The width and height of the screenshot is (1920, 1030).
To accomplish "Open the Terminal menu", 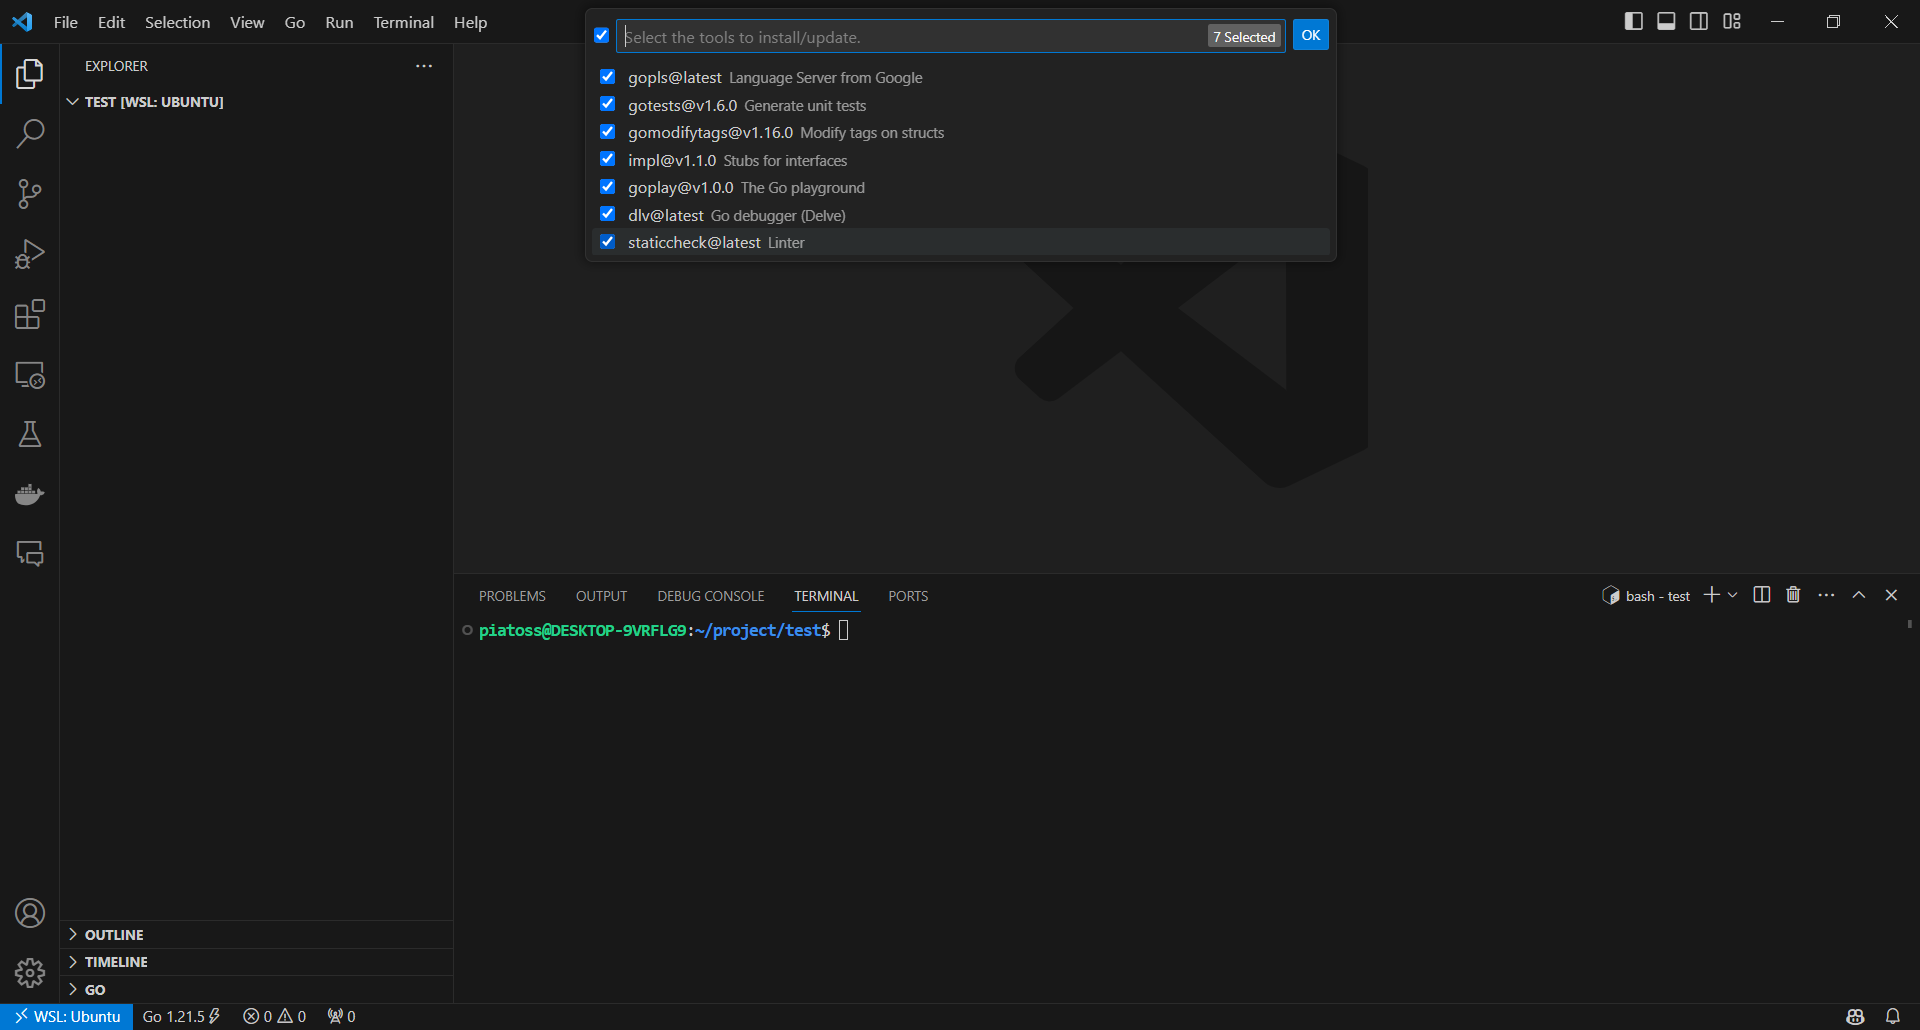I will pyautogui.click(x=403, y=22).
